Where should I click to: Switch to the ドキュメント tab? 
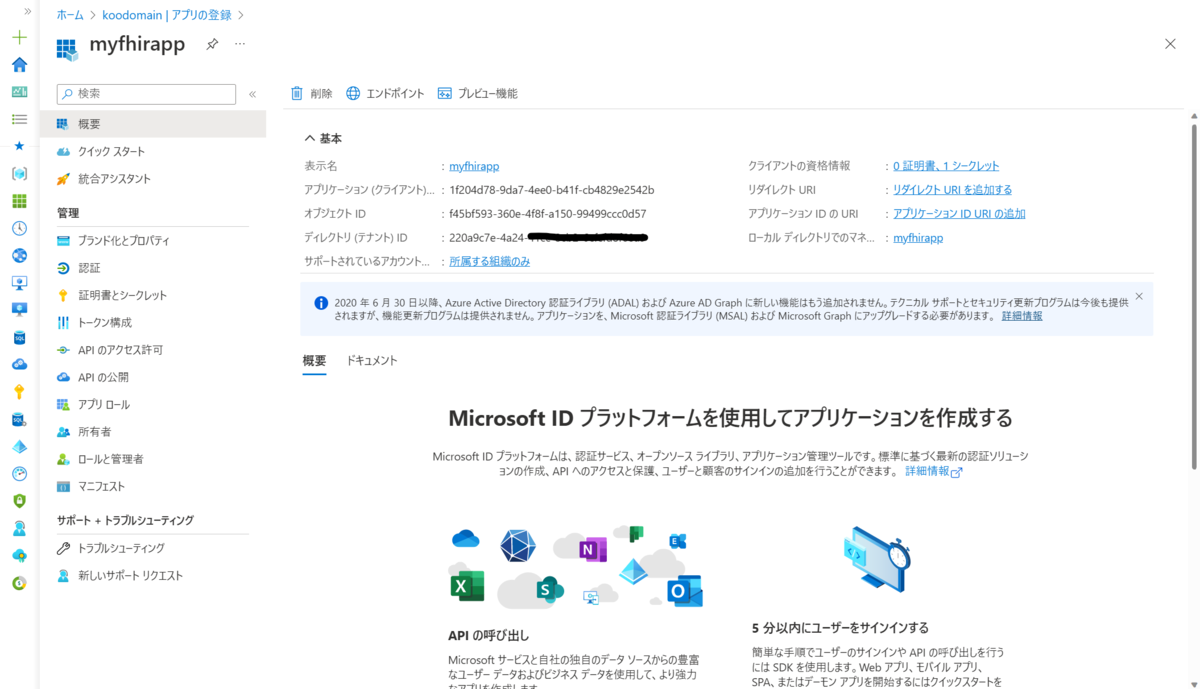point(372,361)
